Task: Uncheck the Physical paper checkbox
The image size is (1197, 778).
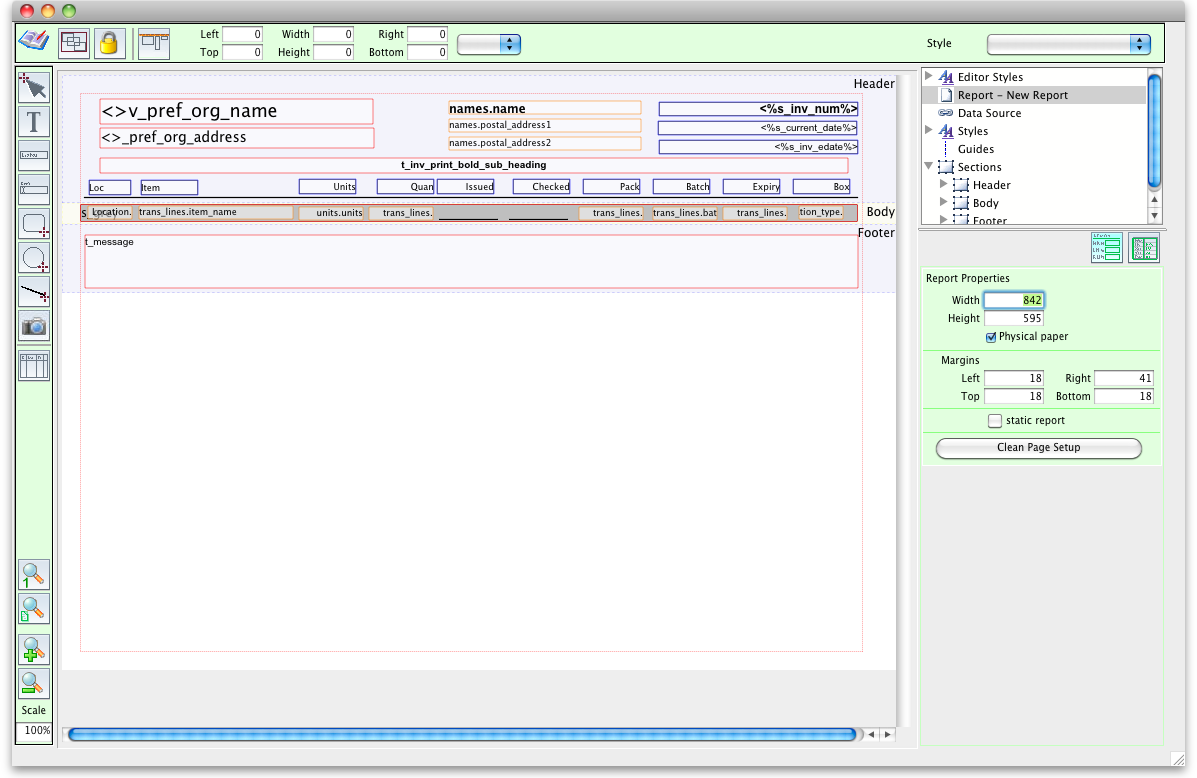Action: click(991, 337)
